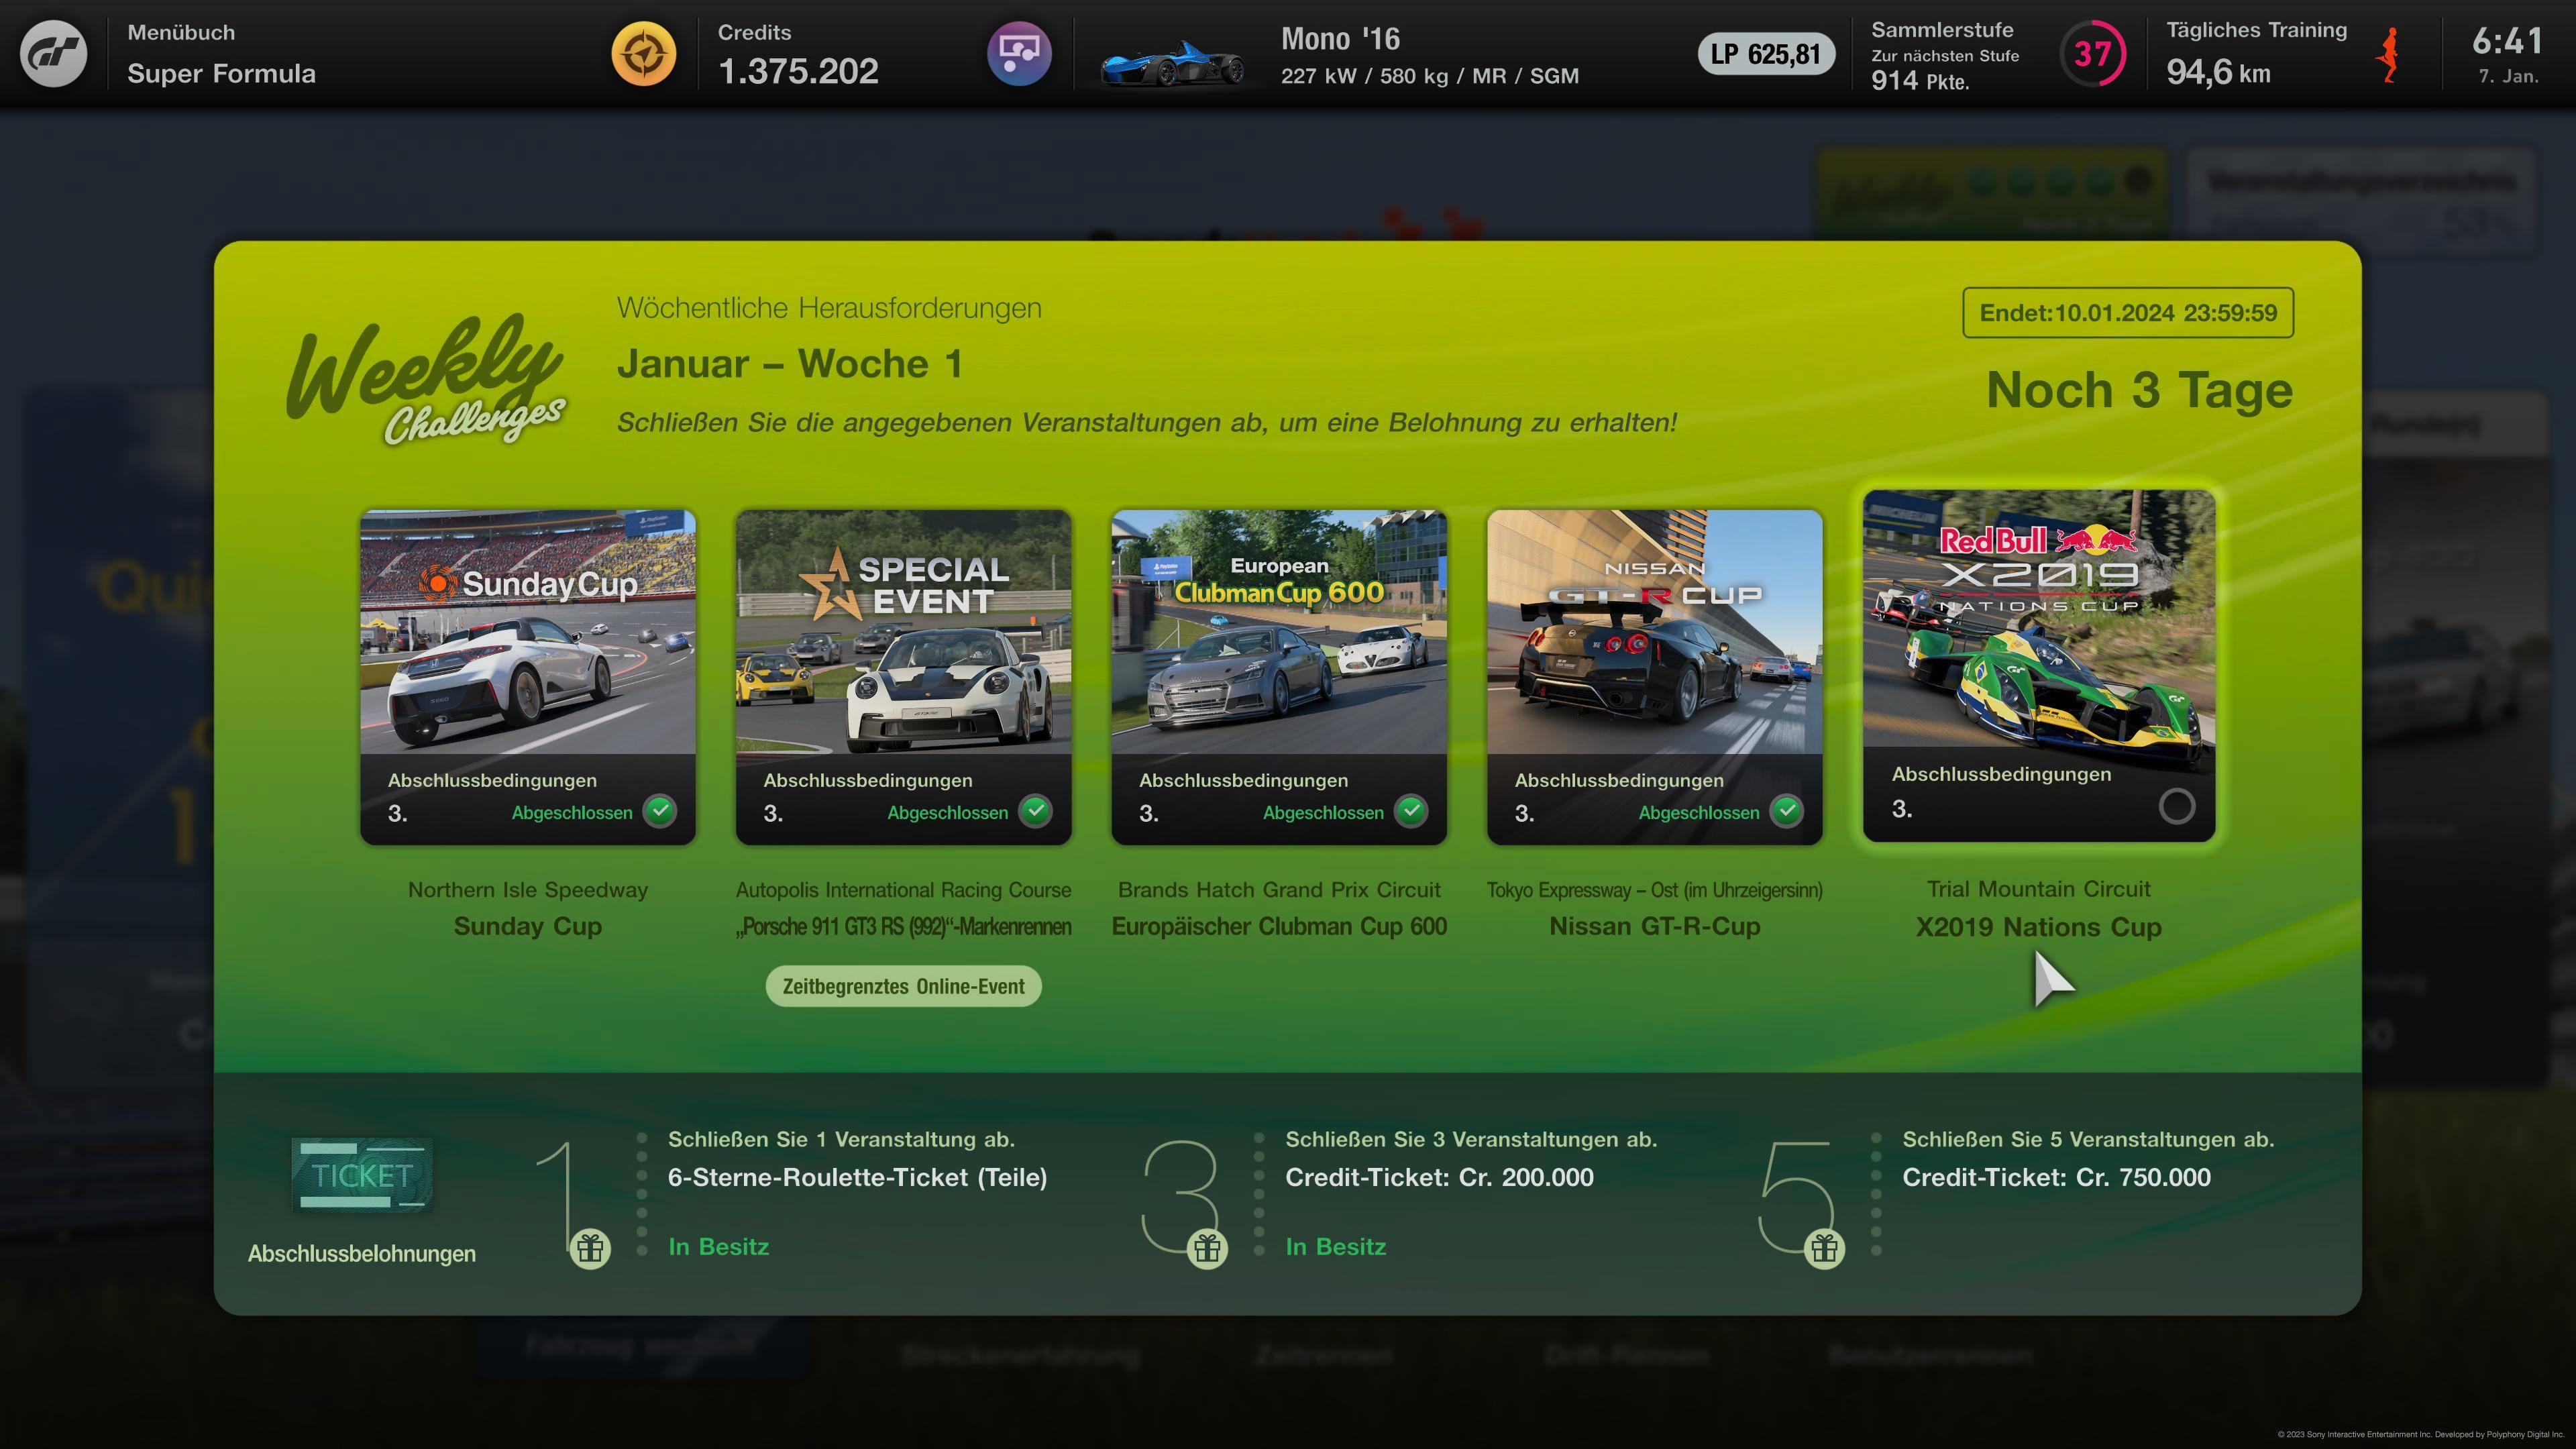Screen dimensions: 2576x1449
Task: Open the Sammlerstufe 914 Pkte. info
Action: click(x=1945, y=57)
